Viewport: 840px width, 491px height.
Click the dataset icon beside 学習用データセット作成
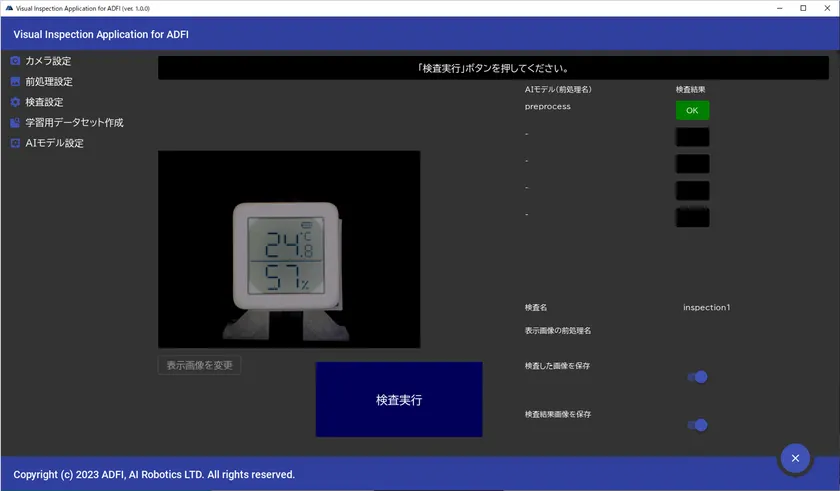point(15,123)
